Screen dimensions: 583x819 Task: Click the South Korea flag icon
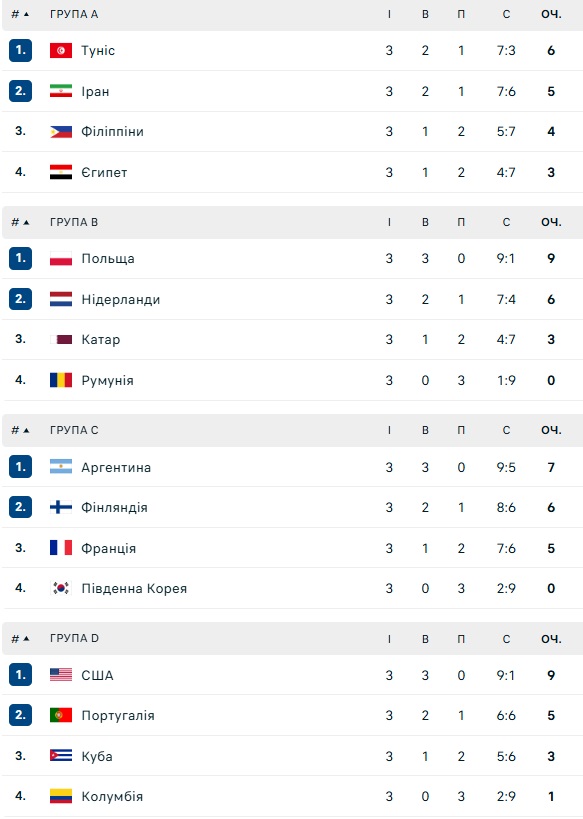tap(61, 588)
